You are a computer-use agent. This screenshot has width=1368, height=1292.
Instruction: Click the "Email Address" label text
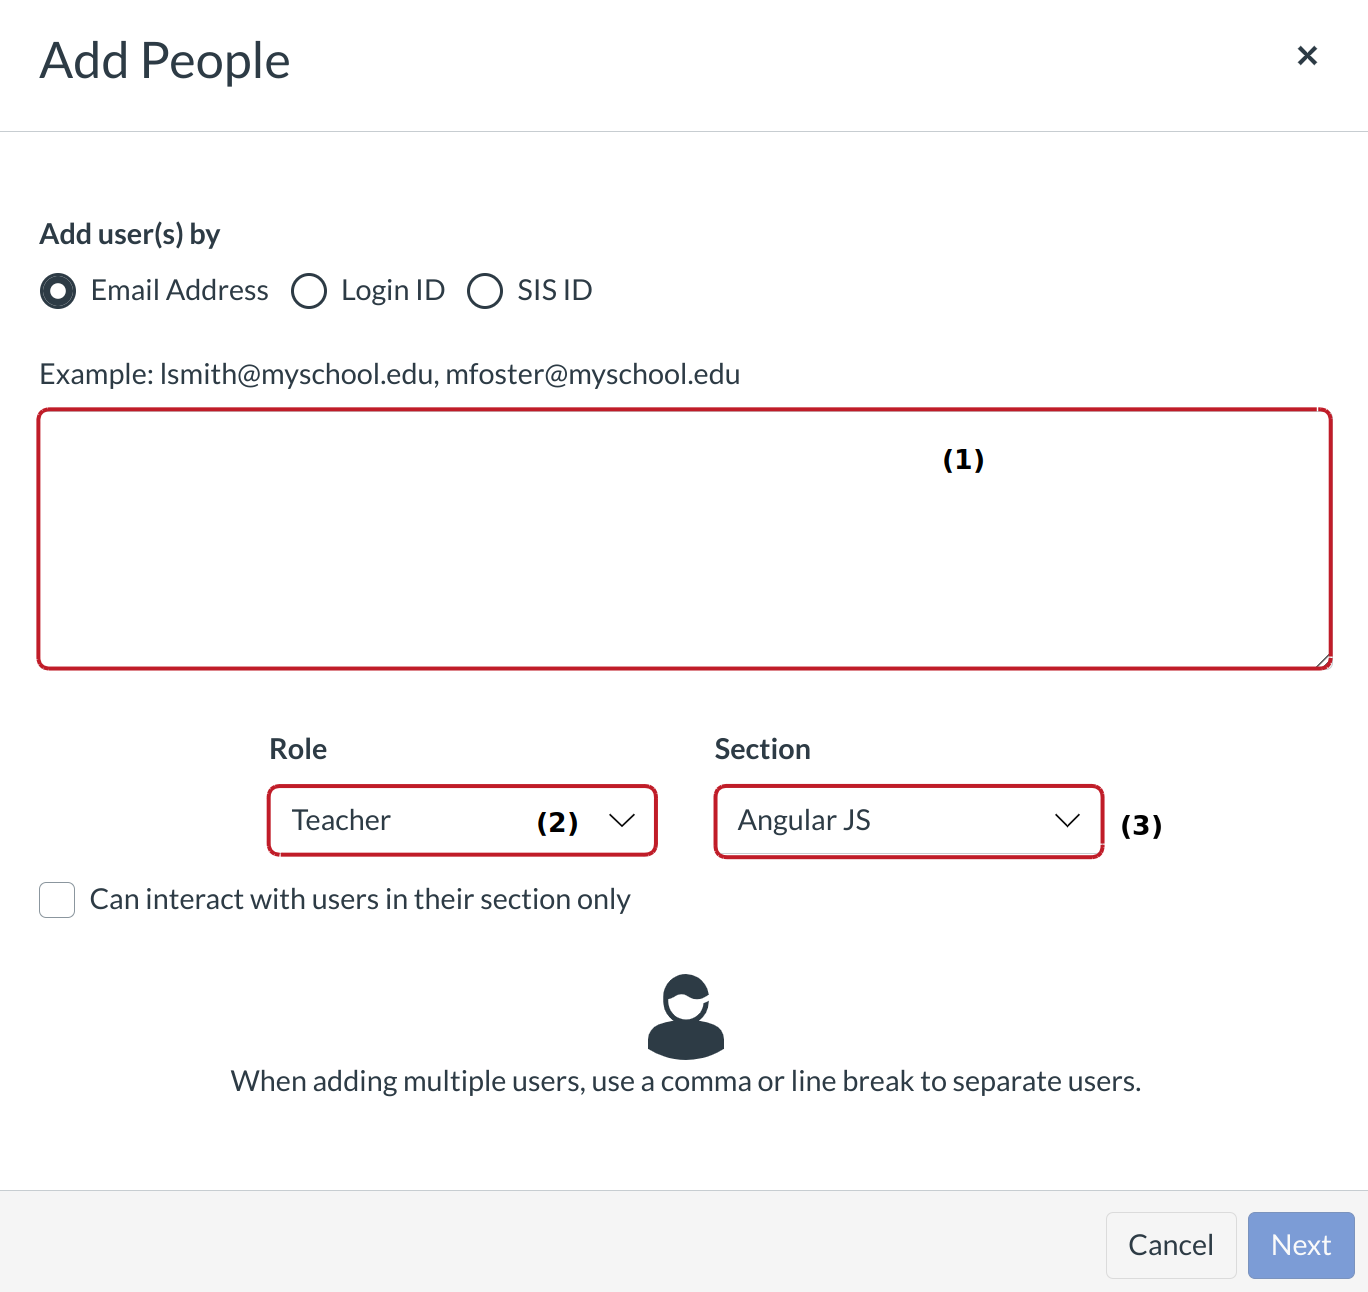[x=180, y=291]
